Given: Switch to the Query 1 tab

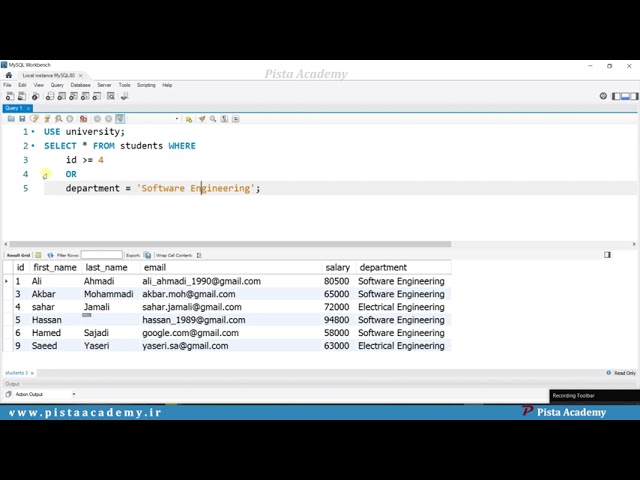Looking at the screenshot, I should 13,108.
